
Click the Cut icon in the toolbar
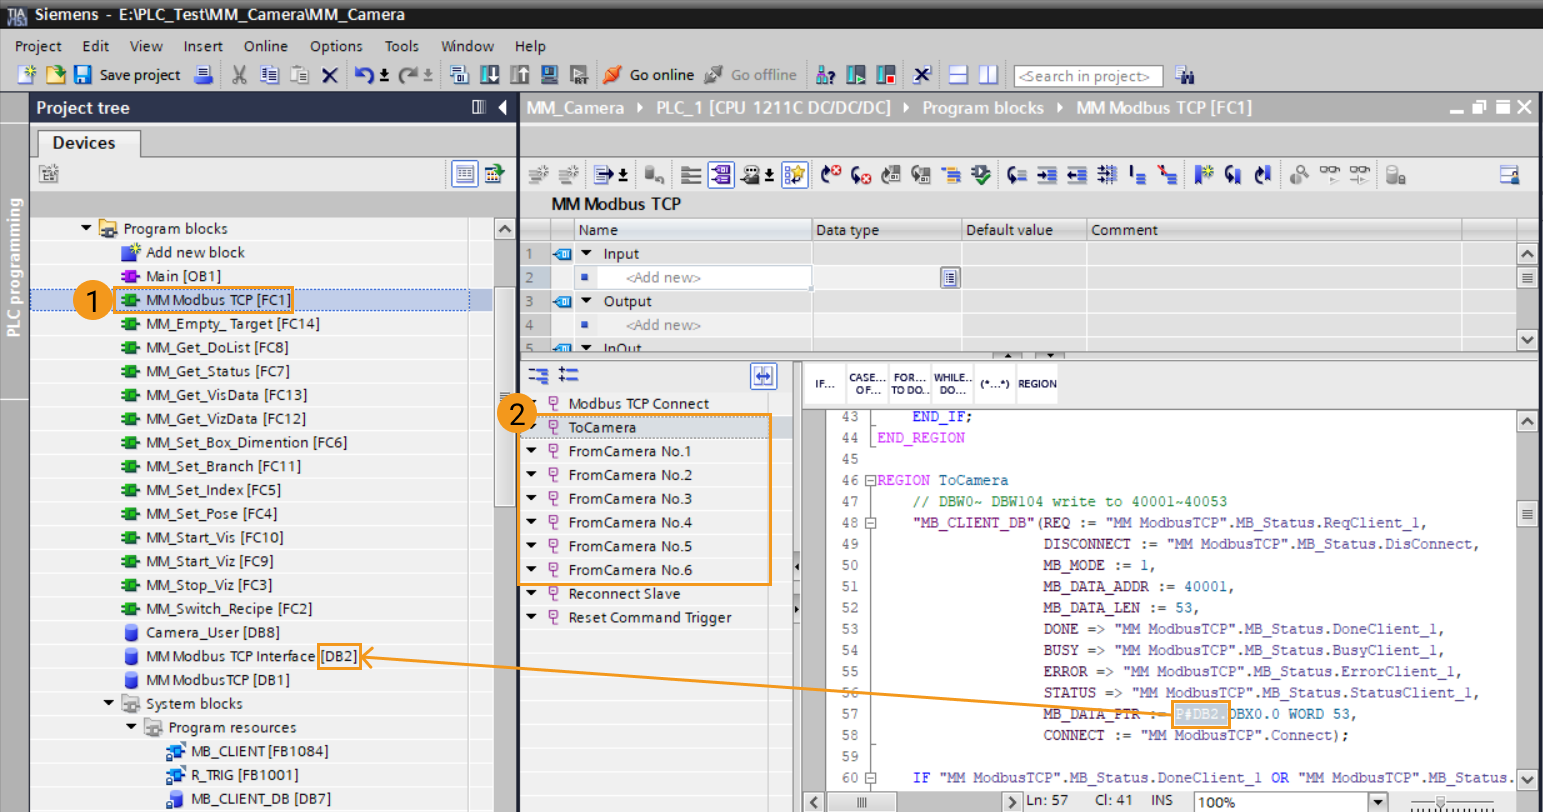(238, 75)
